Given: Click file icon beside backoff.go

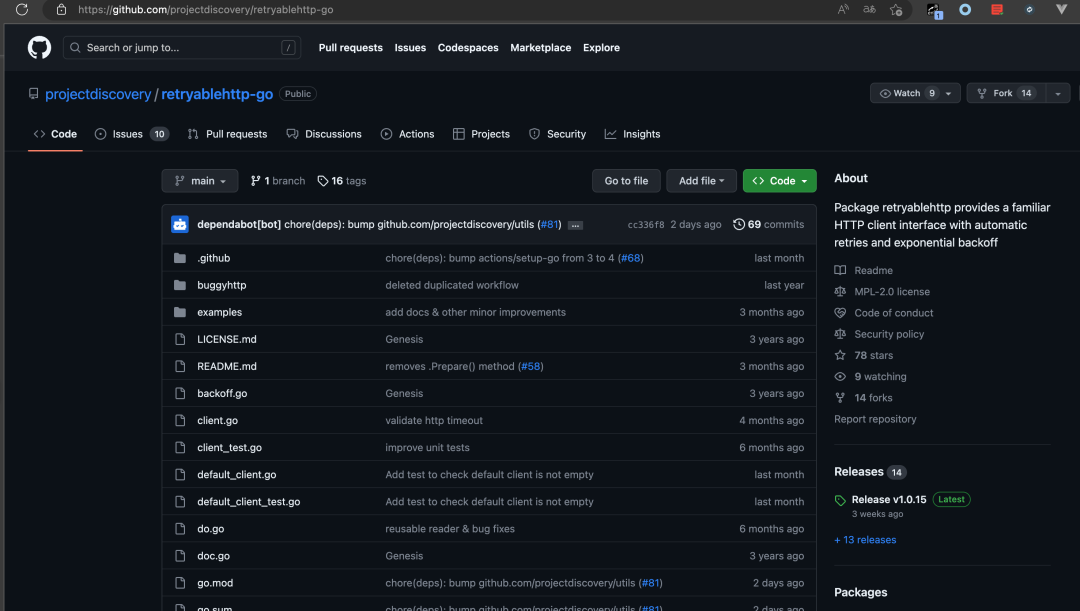Looking at the screenshot, I should click(180, 393).
